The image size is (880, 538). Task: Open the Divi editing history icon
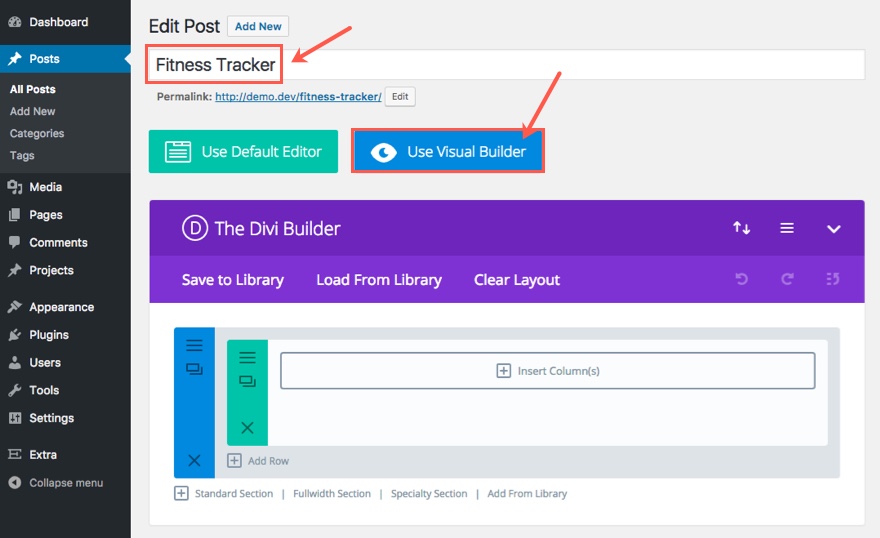833,279
